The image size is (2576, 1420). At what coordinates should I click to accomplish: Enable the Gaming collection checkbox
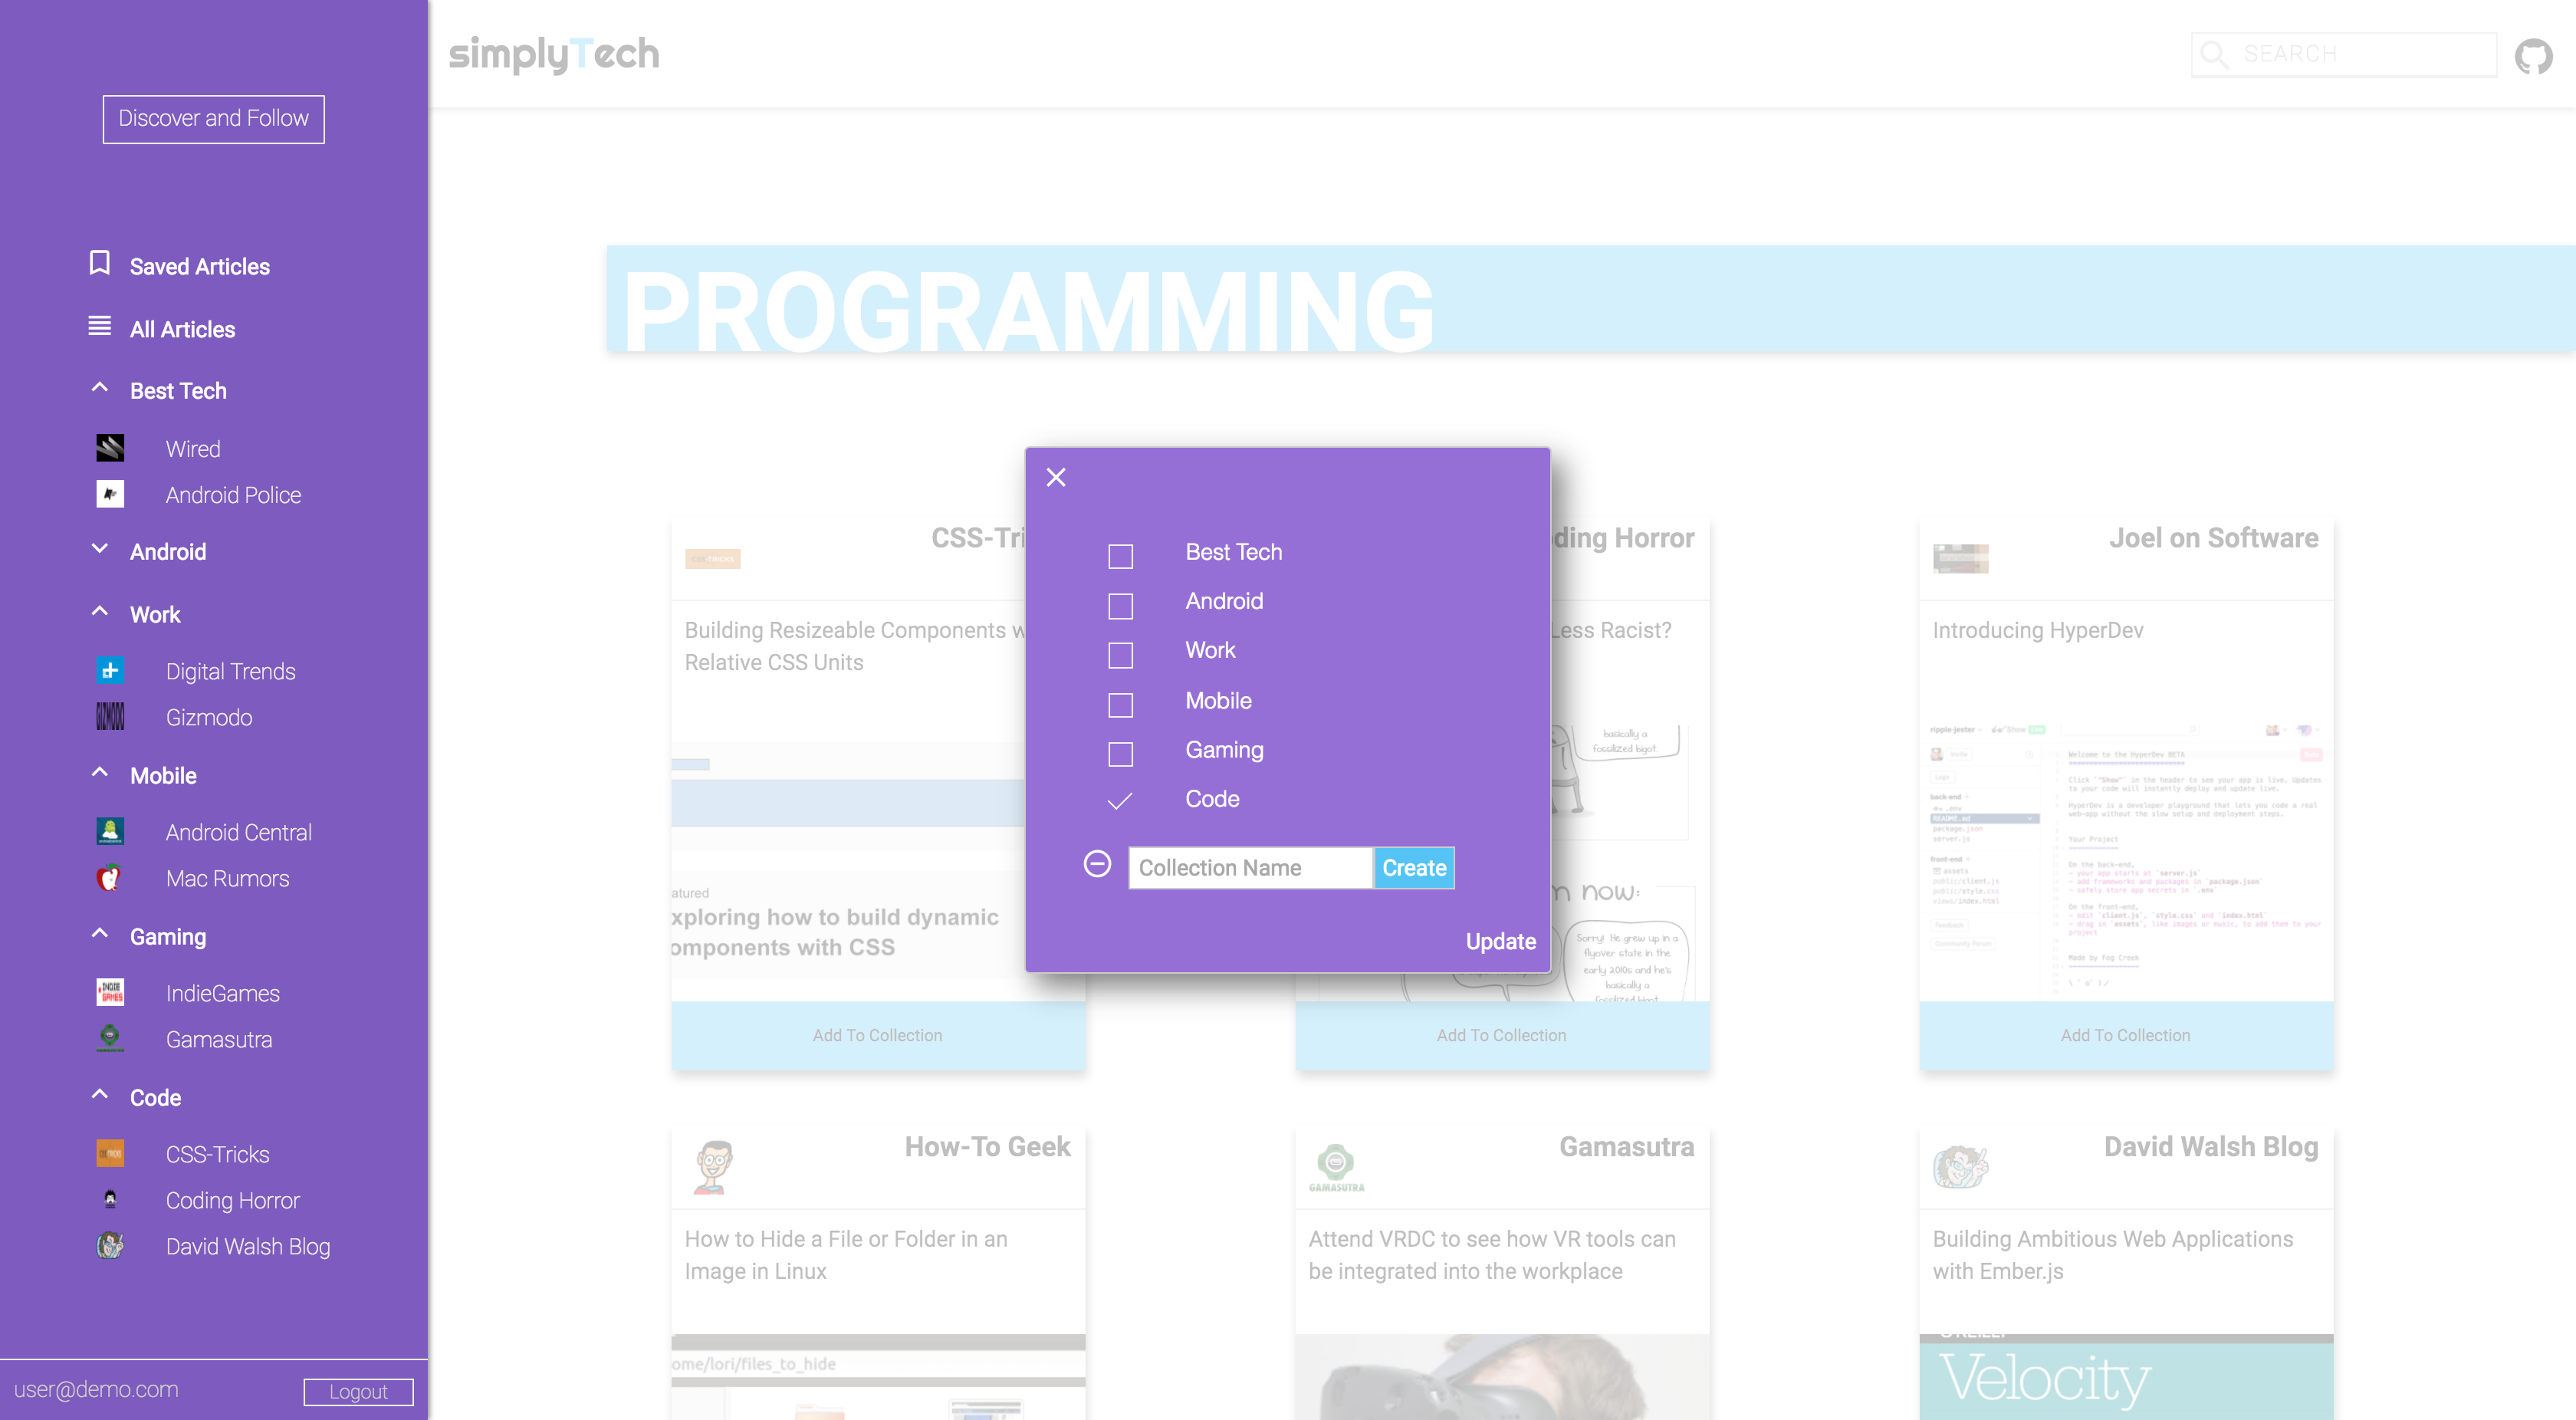(x=1120, y=754)
